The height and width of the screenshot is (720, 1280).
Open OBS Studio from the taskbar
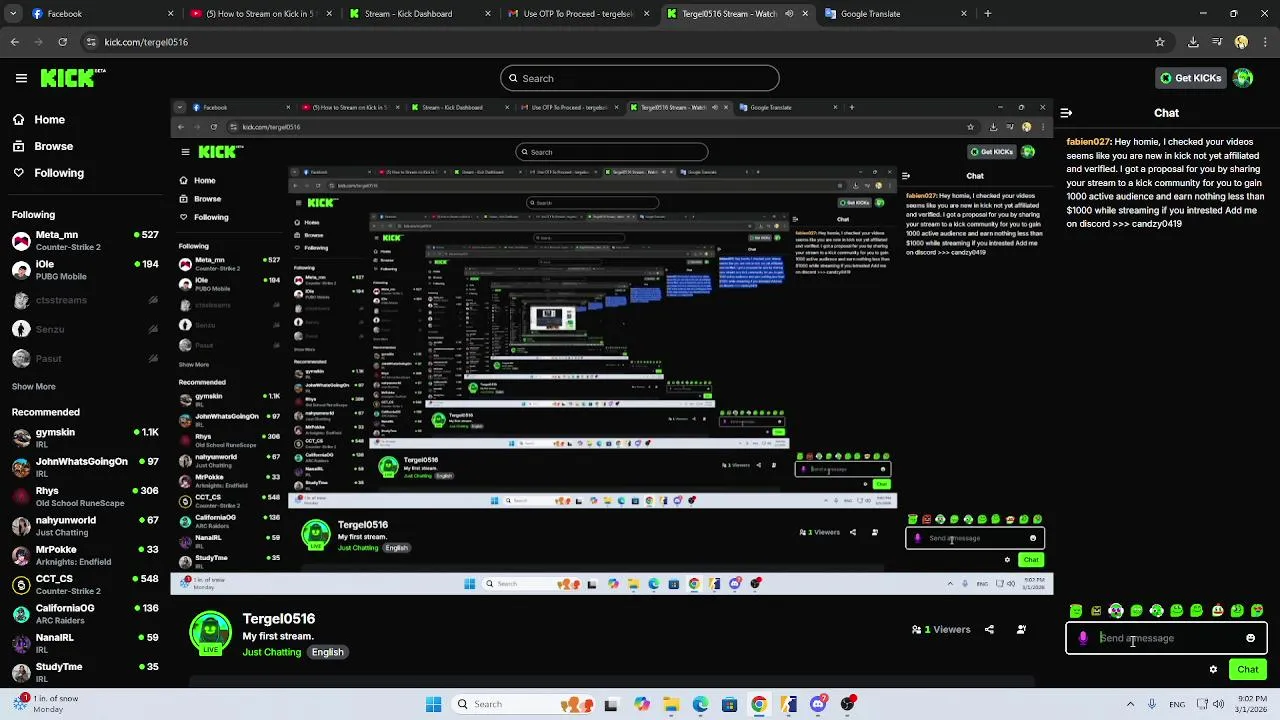(848, 704)
